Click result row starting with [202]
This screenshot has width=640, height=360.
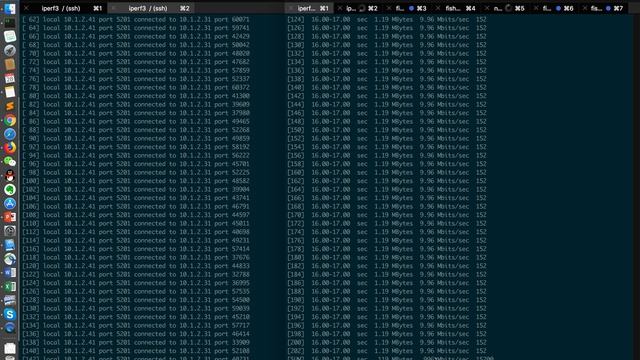click(x=387, y=351)
